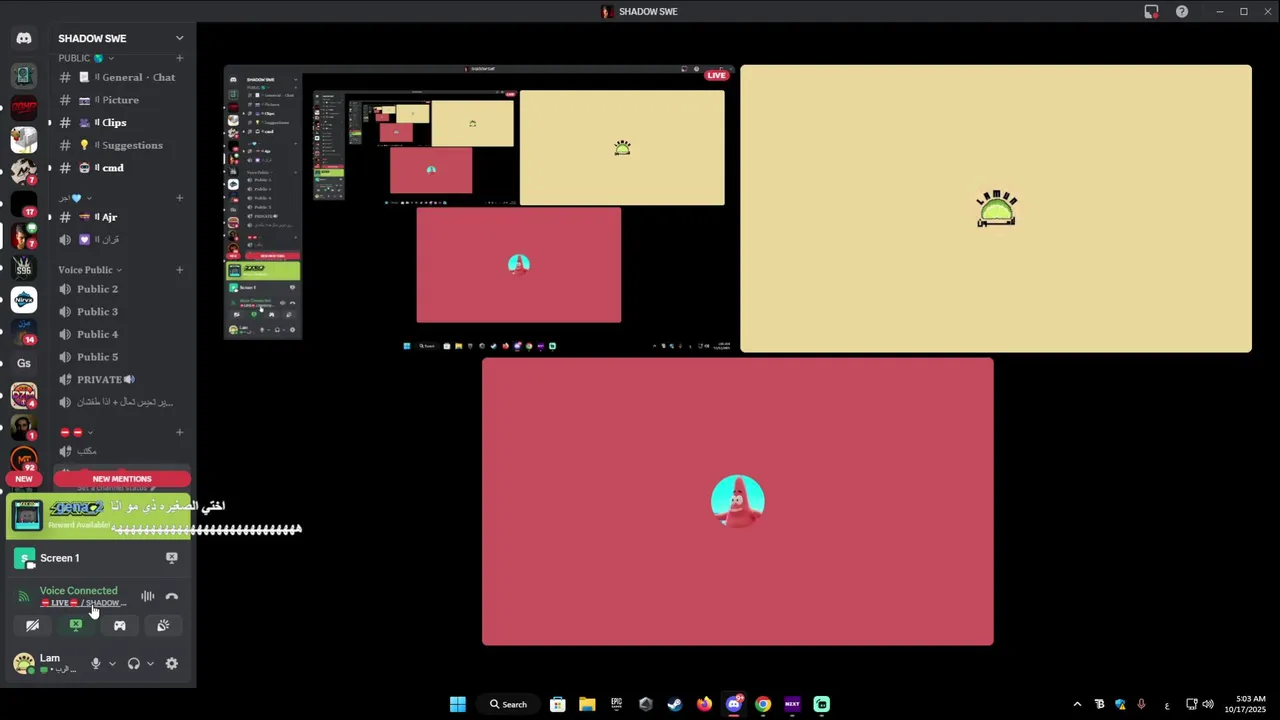Open the soundboard icon in voice panel
This screenshot has width=1280, height=720.
pos(163,625)
